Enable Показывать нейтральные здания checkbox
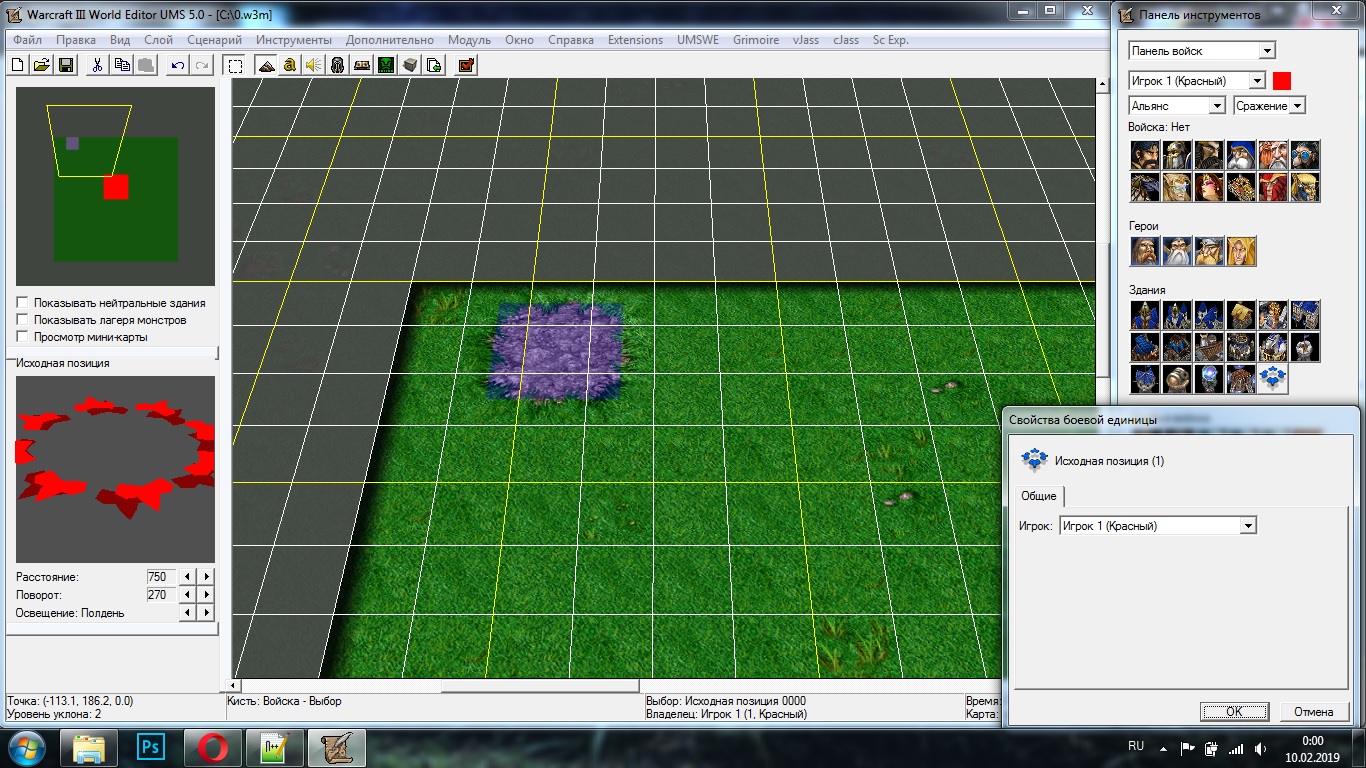The width and height of the screenshot is (1366, 768). (x=22, y=303)
